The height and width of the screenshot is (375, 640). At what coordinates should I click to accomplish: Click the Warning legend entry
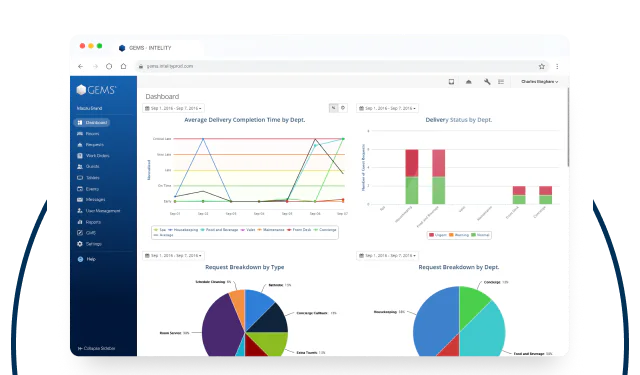coord(459,235)
